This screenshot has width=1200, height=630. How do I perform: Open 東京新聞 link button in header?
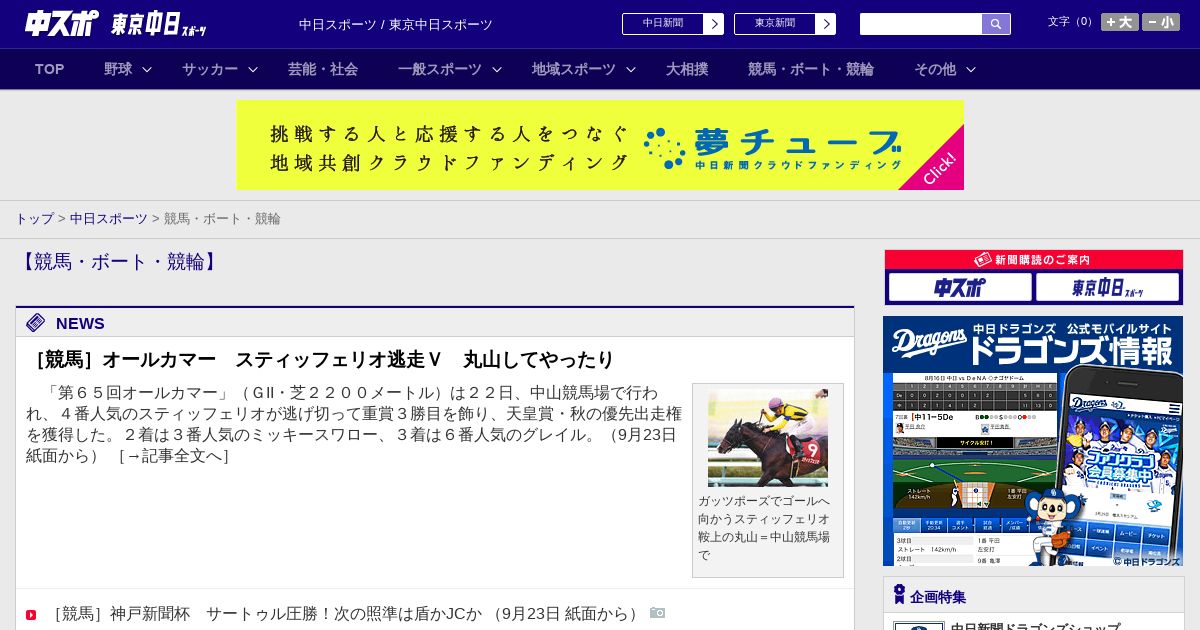(x=775, y=24)
